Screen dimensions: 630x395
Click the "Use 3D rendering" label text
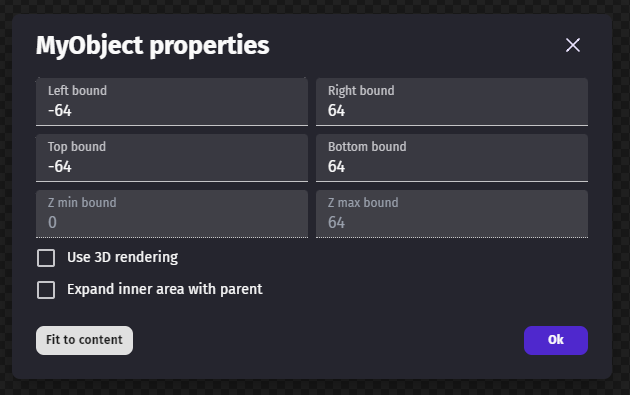tap(123, 257)
